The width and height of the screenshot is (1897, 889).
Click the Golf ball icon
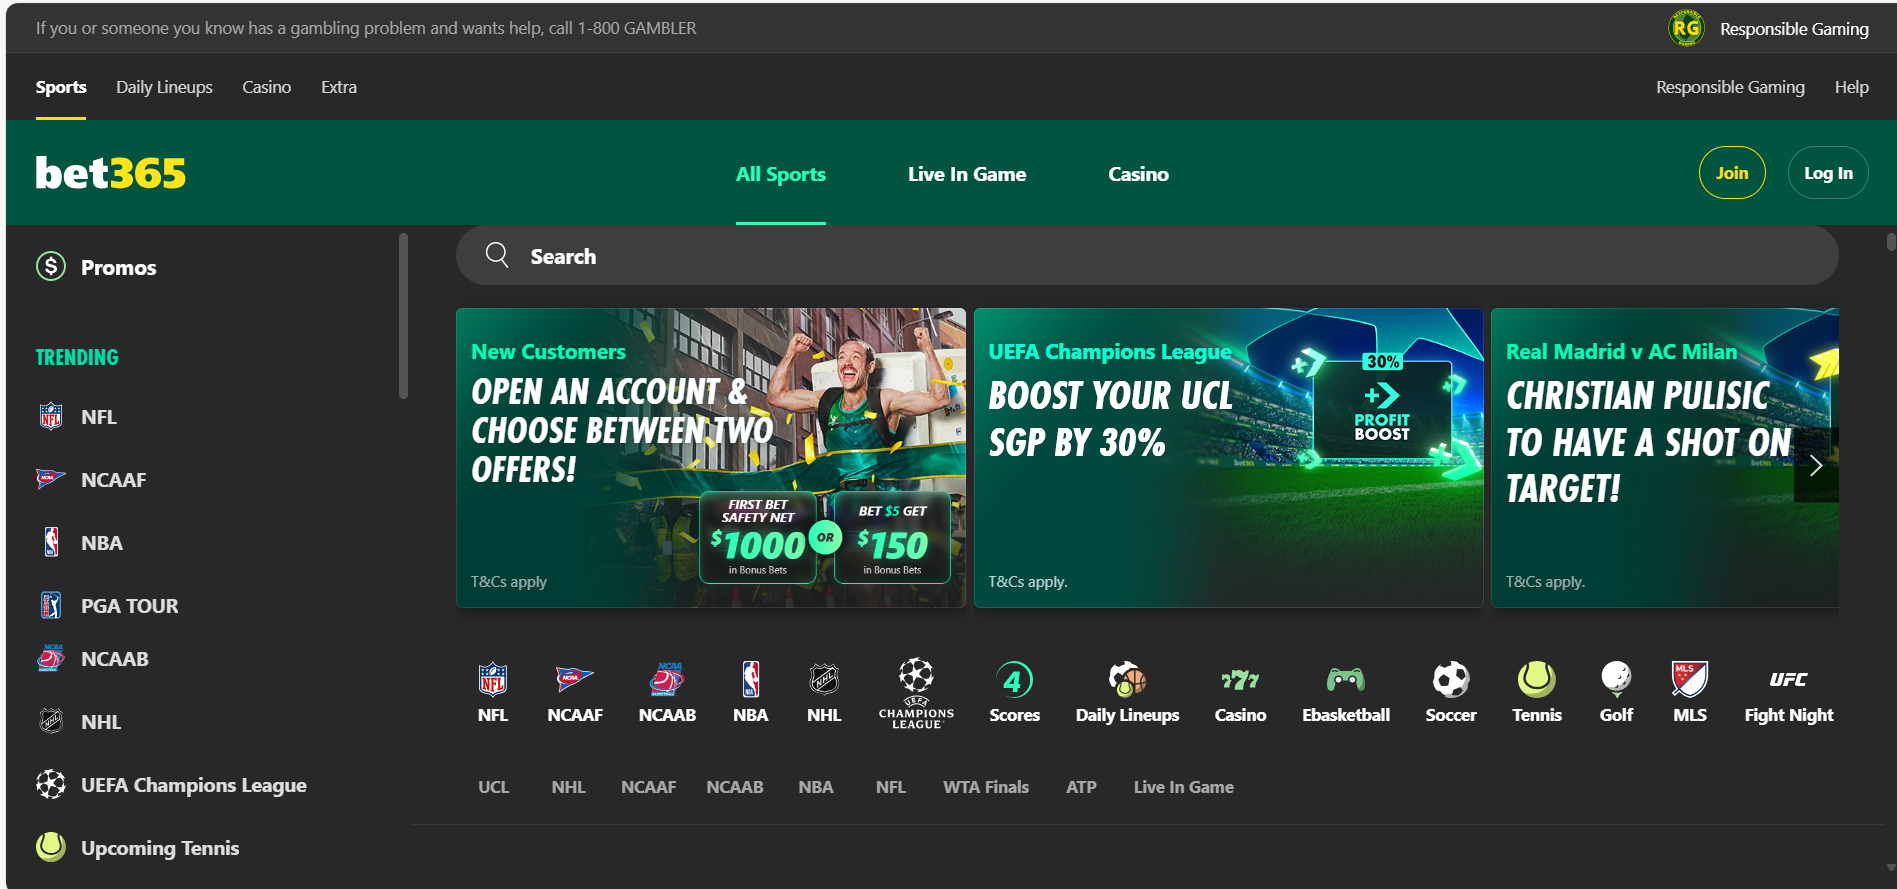pyautogui.click(x=1615, y=680)
